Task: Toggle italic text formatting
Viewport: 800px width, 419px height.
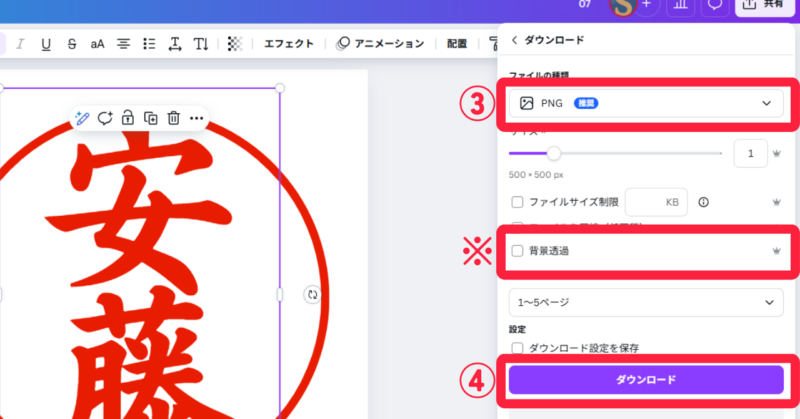Action: click(20, 44)
